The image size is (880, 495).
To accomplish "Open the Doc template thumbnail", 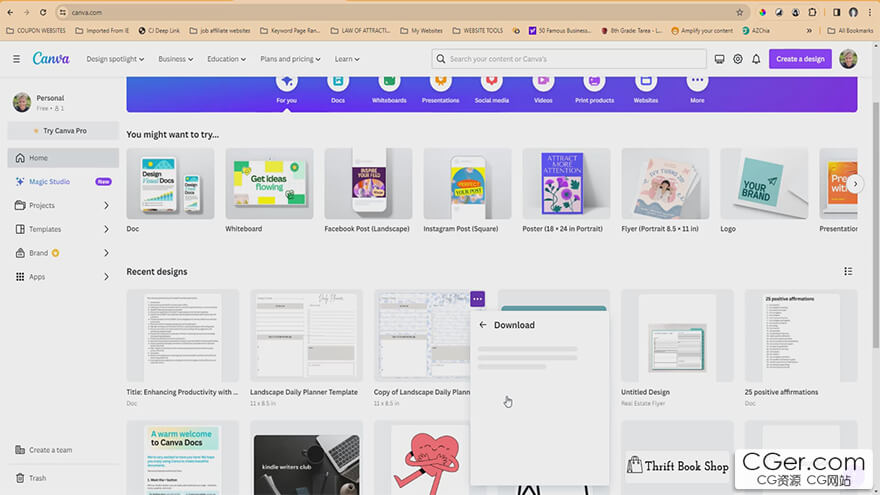I will [170, 184].
